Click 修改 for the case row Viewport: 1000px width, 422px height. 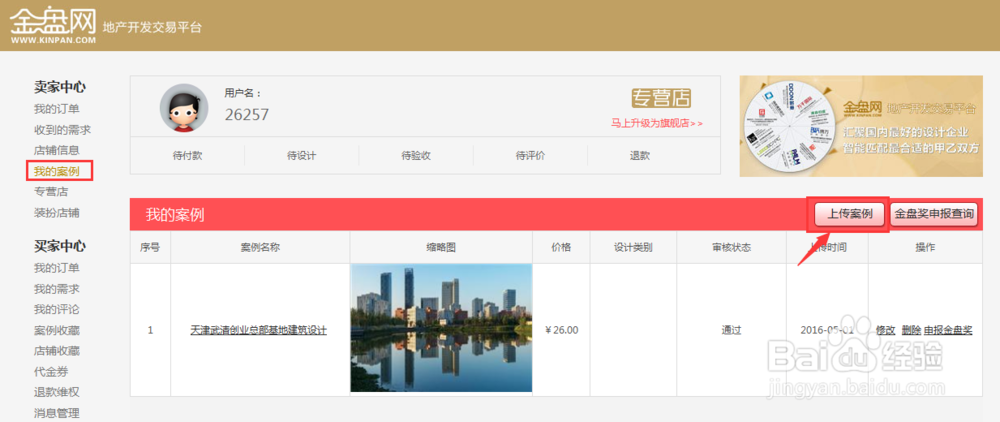click(886, 330)
